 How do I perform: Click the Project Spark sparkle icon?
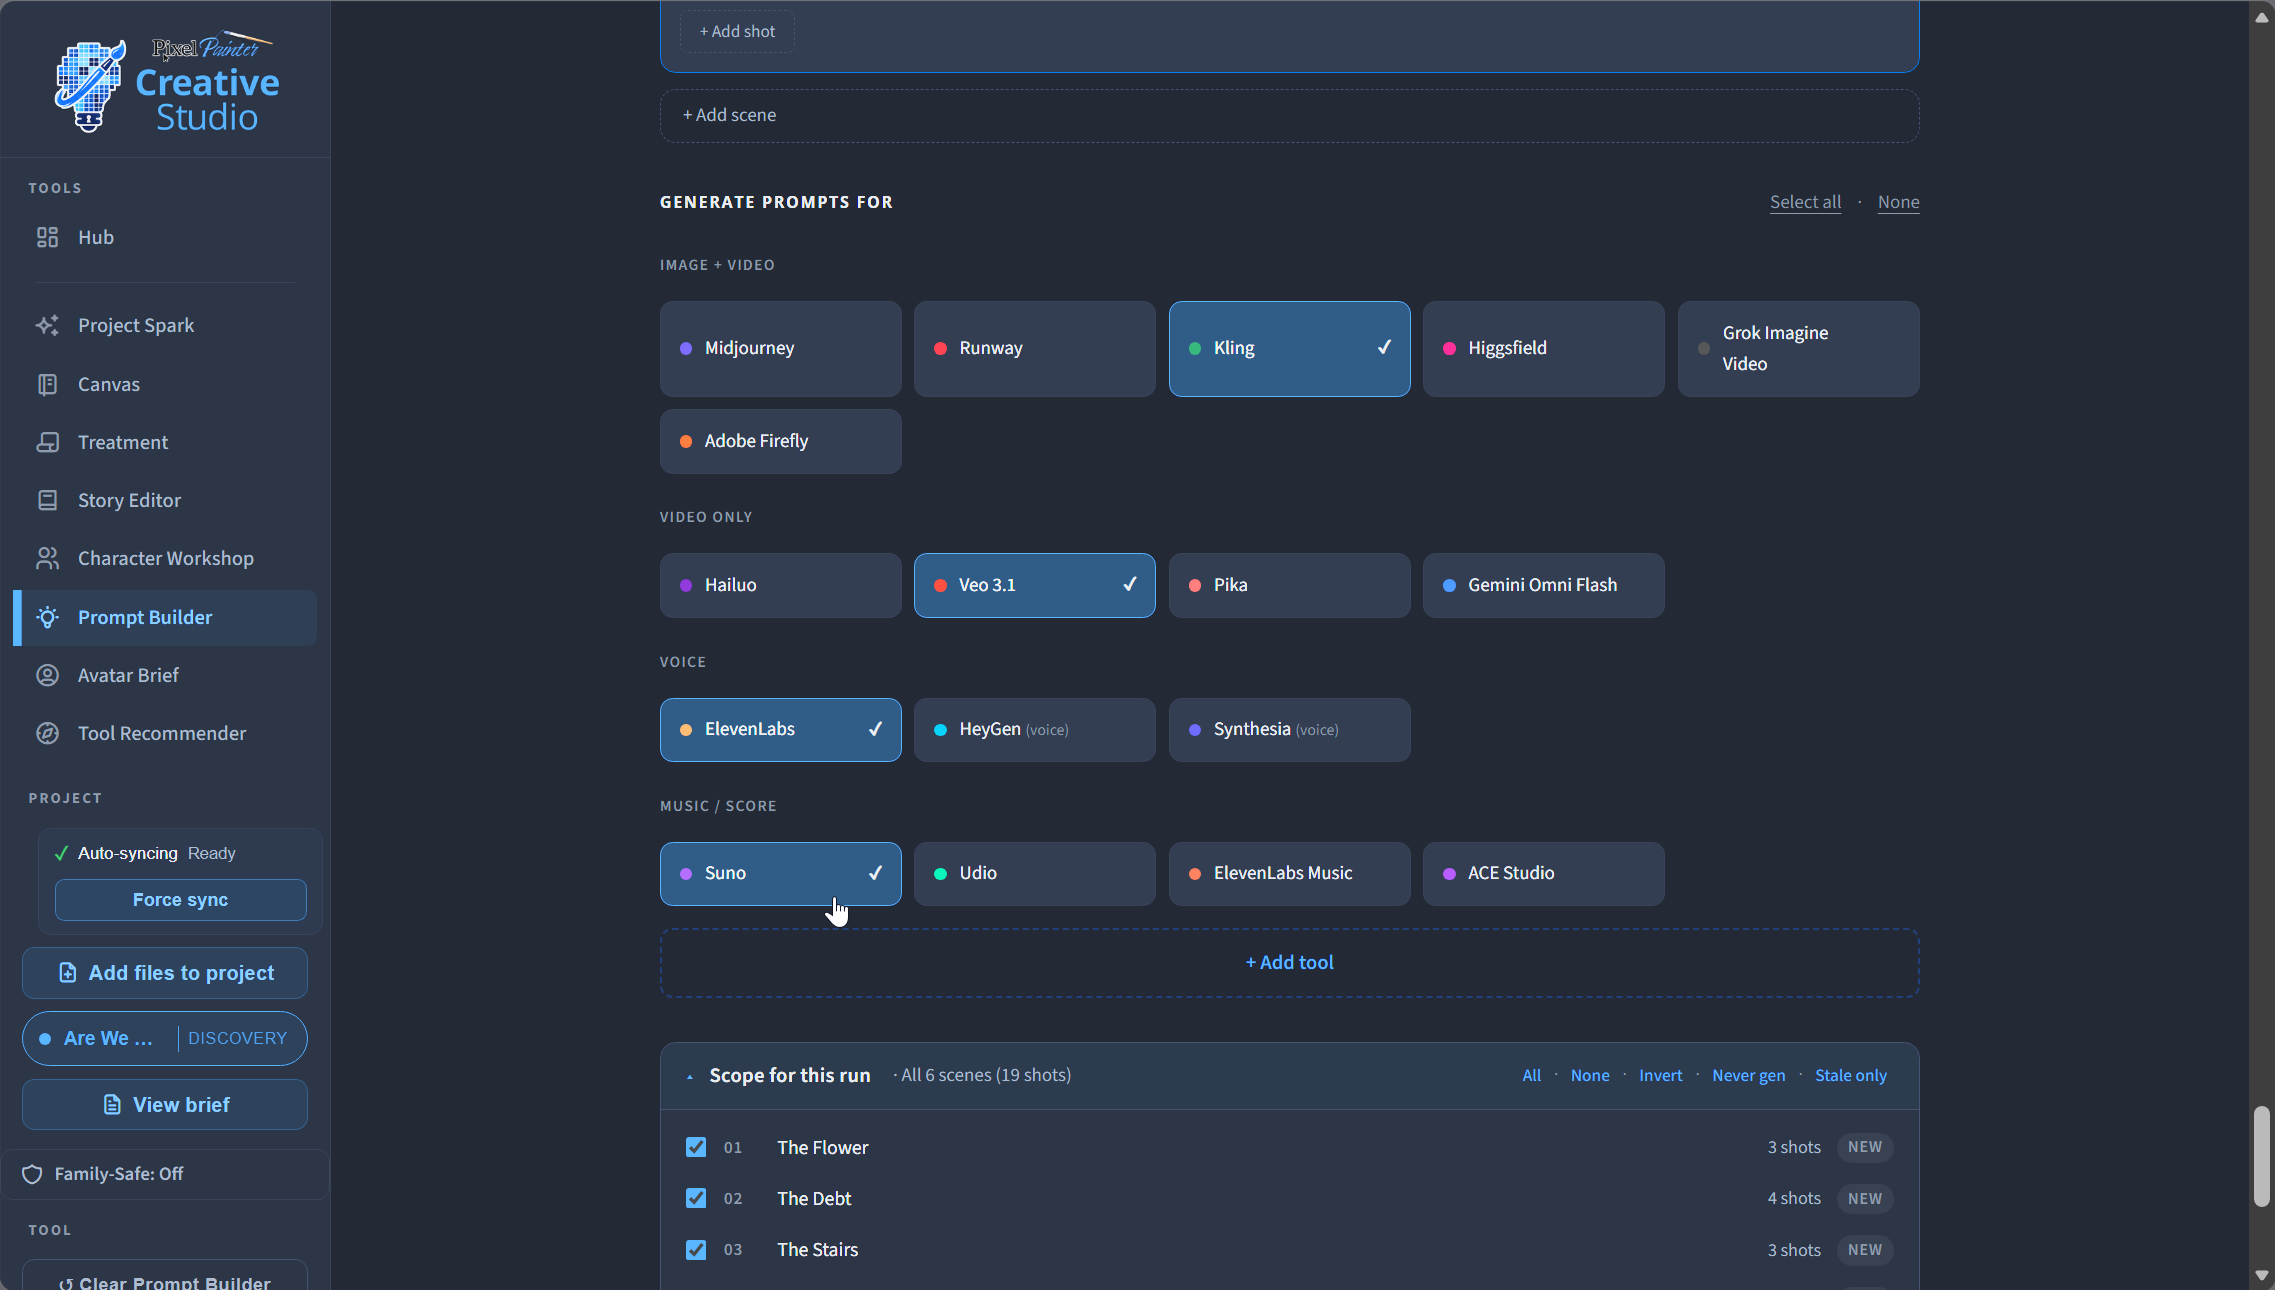(47, 325)
